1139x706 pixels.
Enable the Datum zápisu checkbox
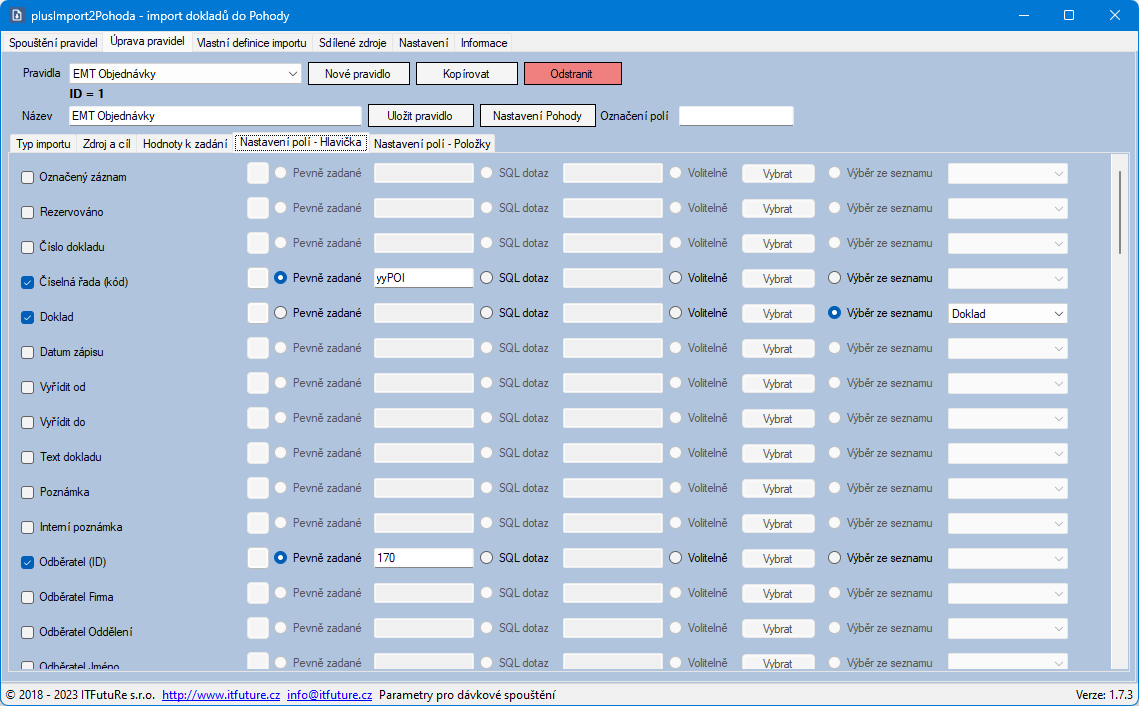[28, 352]
